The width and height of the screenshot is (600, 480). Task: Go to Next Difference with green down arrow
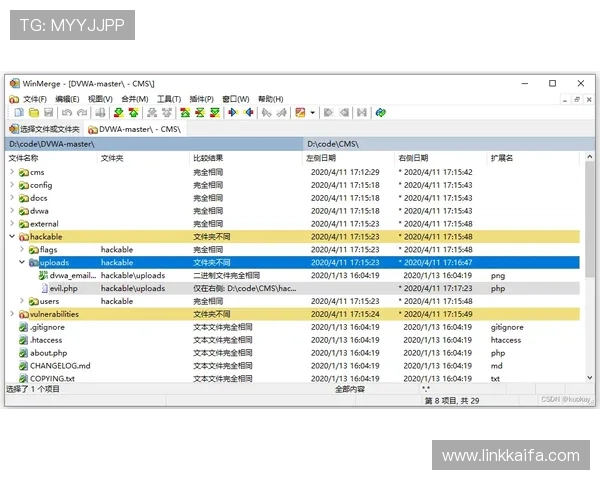[119, 113]
